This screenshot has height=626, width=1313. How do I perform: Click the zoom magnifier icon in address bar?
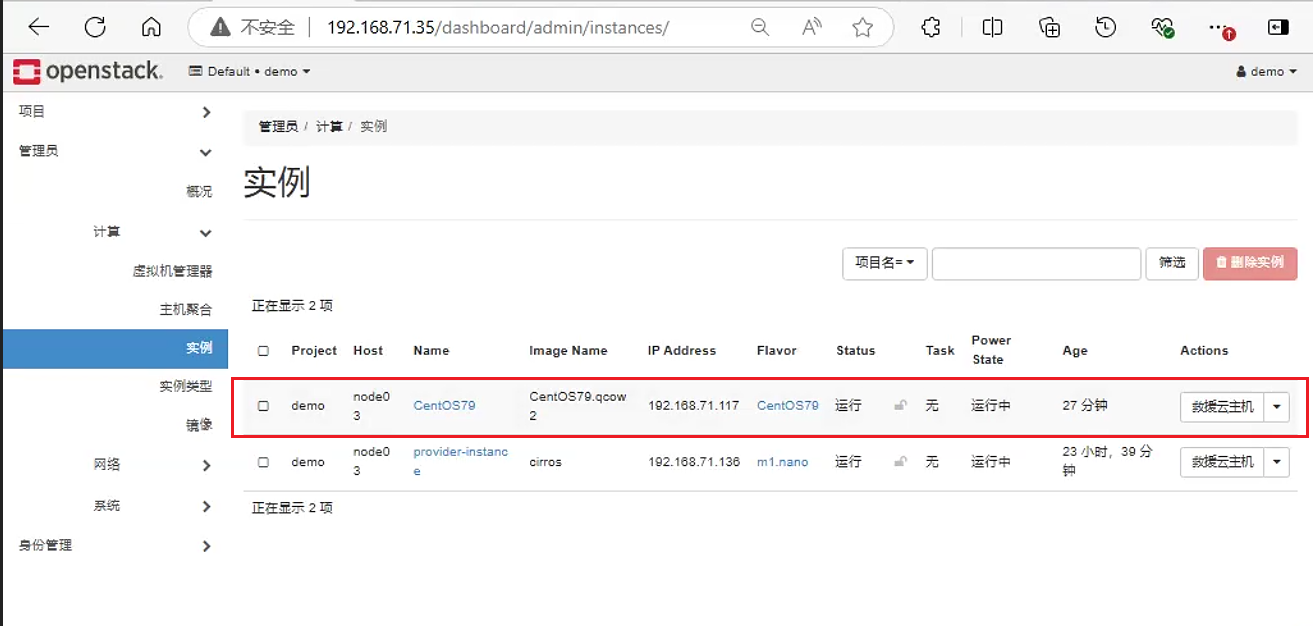click(x=760, y=28)
